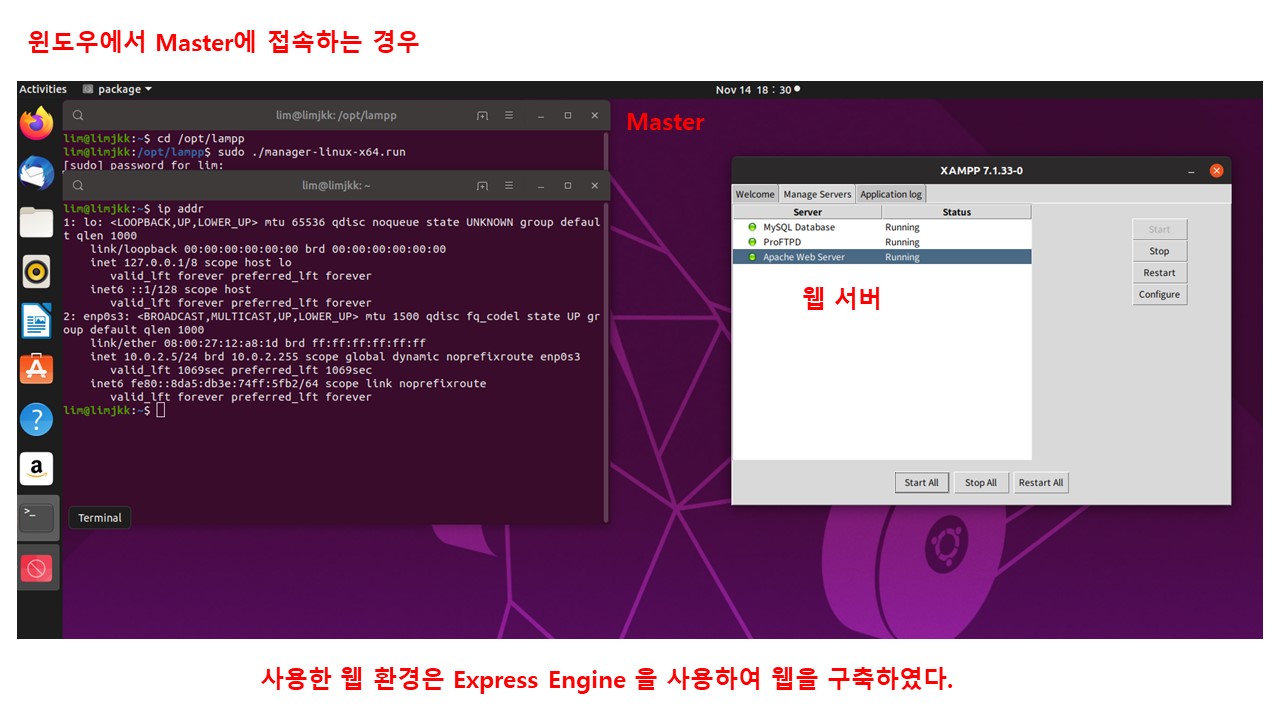Add new tab in lim@limjkk:~ terminal
Image resolution: width=1280 pixels, height=720 pixels.
pos(482,185)
